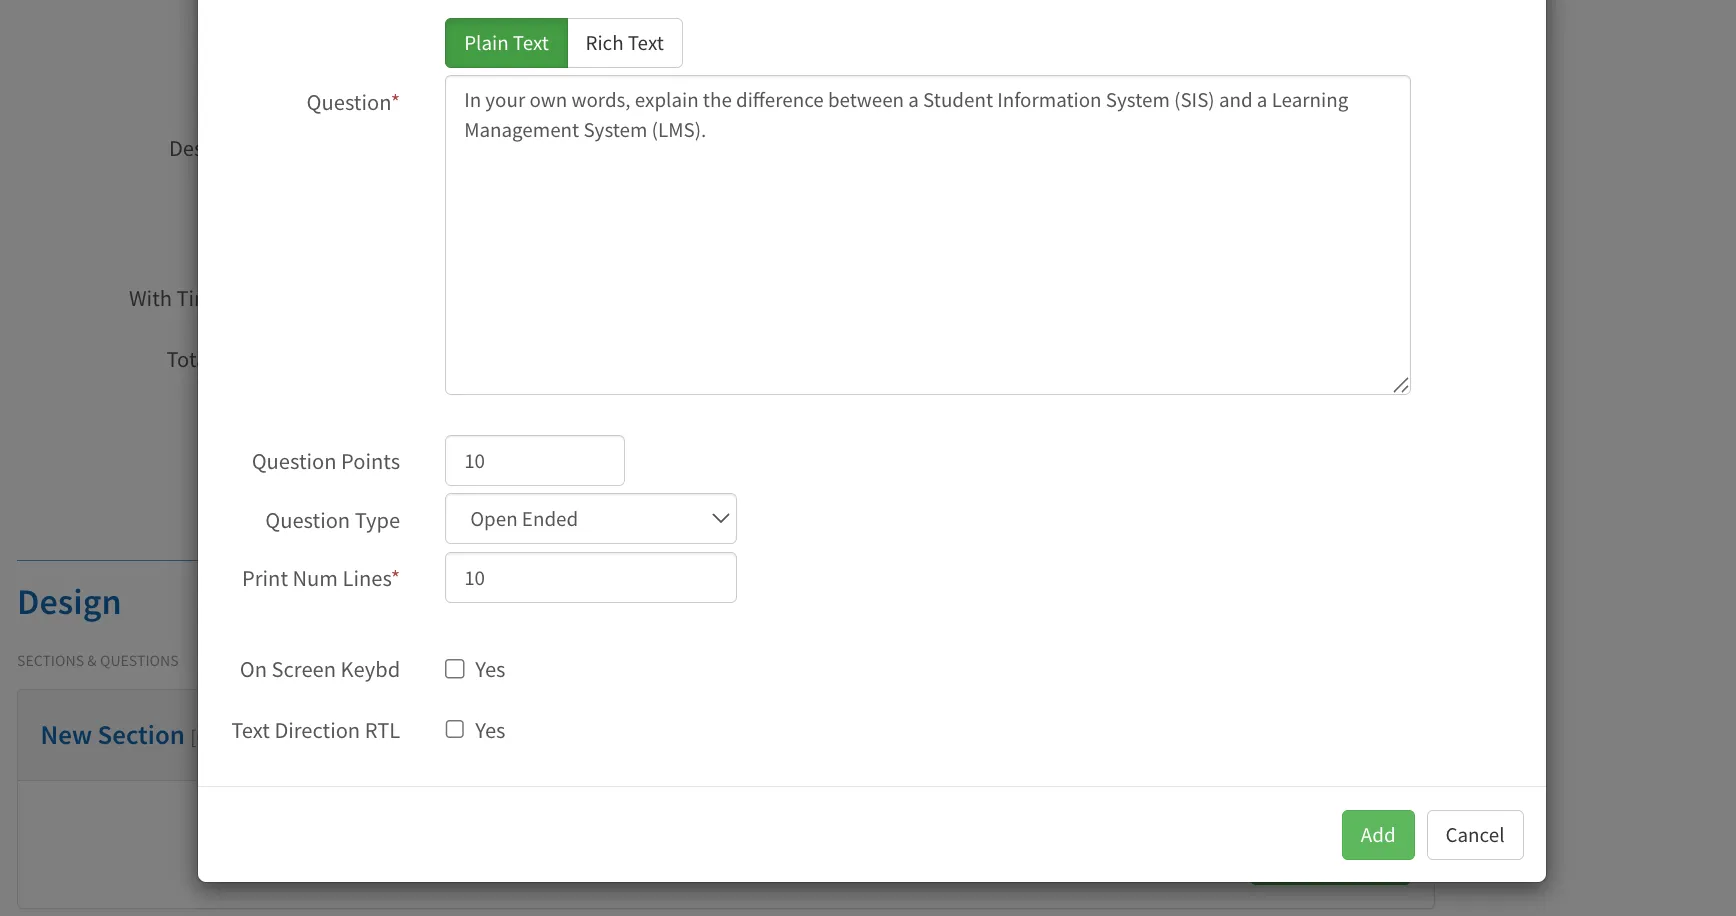The width and height of the screenshot is (1736, 916).
Task: Click the Question Type label
Action: point(333,521)
